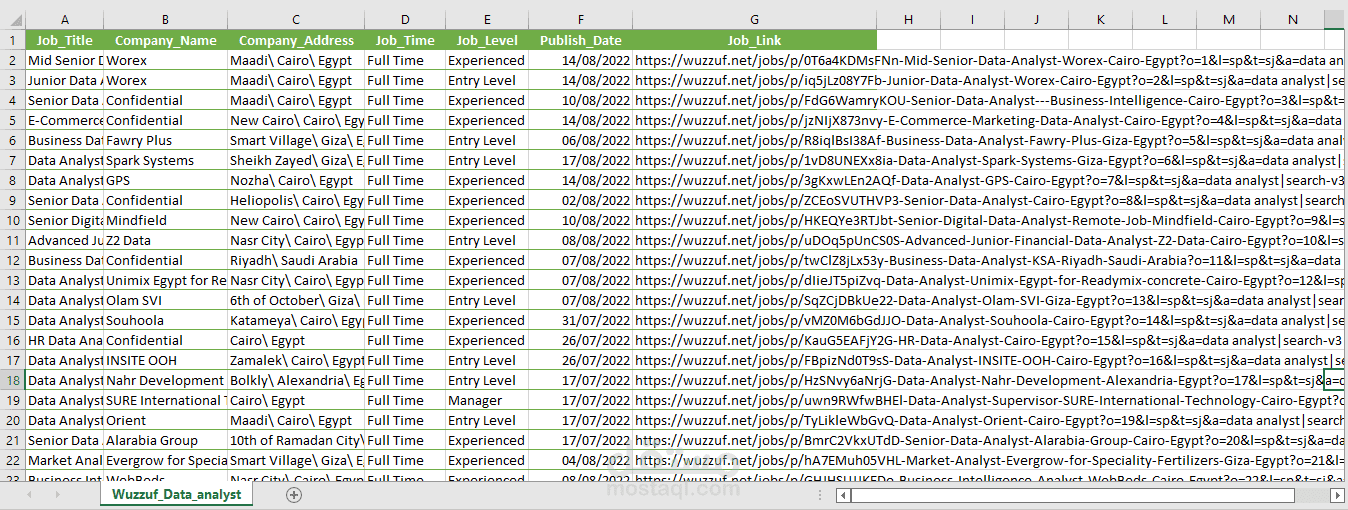Click the next-sheet navigation arrow
1348x510 pixels.
(x=57, y=495)
